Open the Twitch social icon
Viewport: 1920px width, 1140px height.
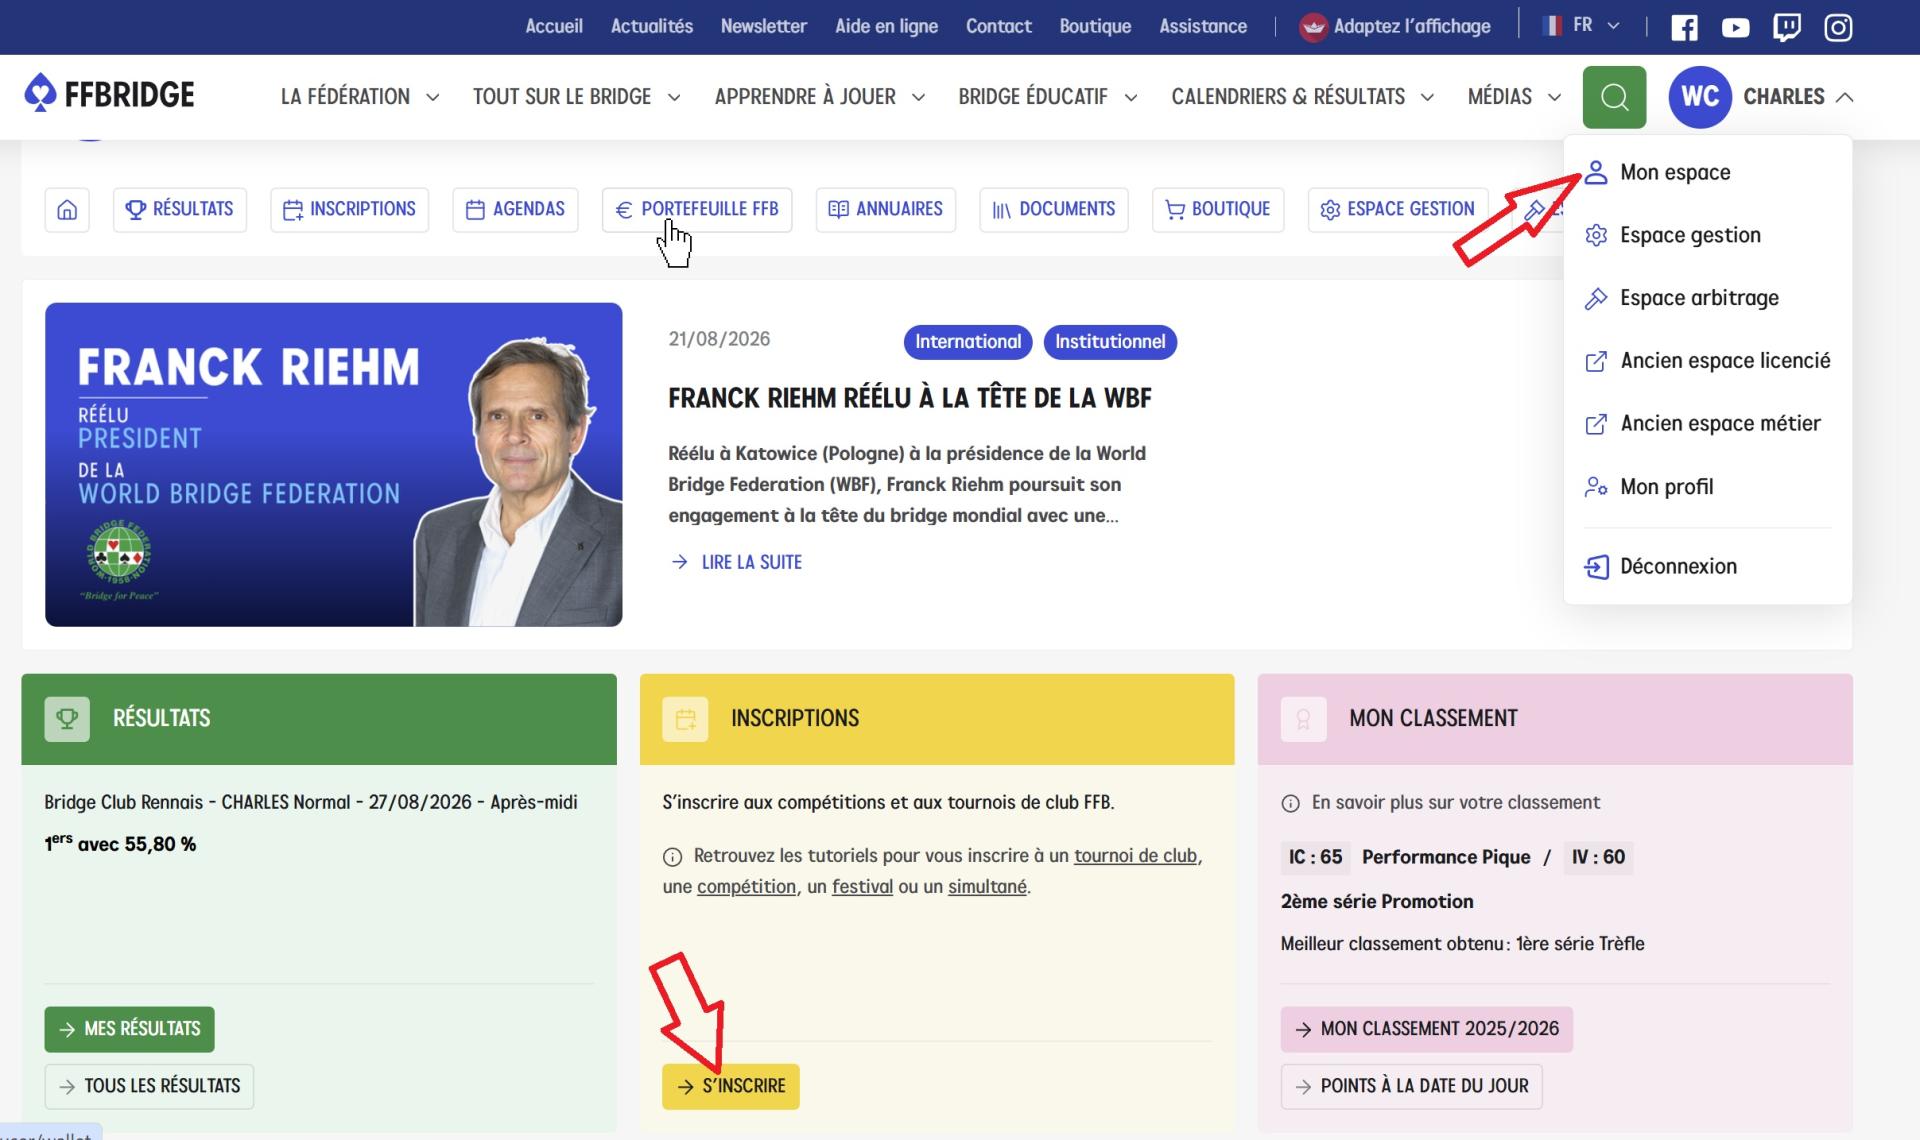(1787, 27)
